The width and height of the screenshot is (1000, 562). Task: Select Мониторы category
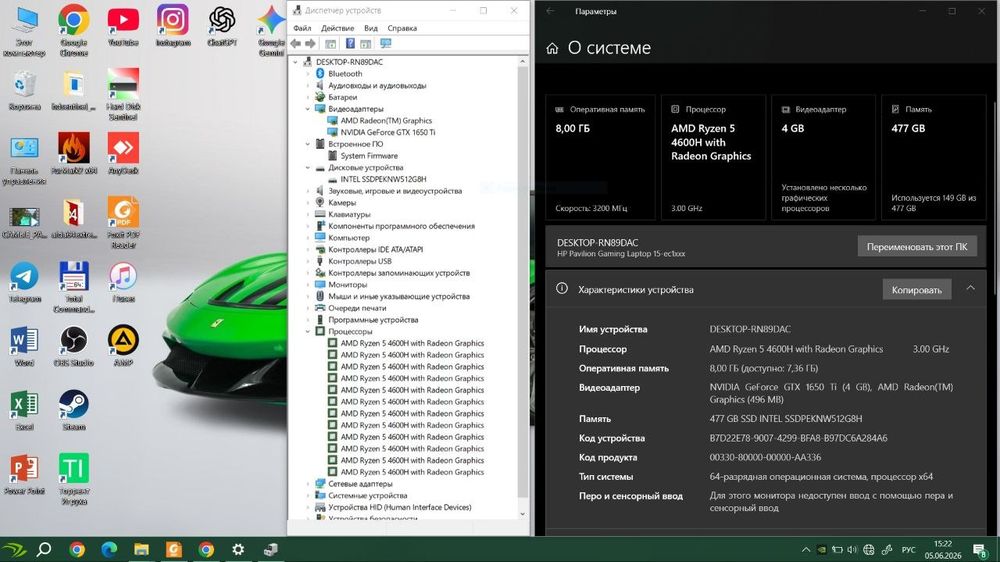pyautogui.click(x=348, y=285)
